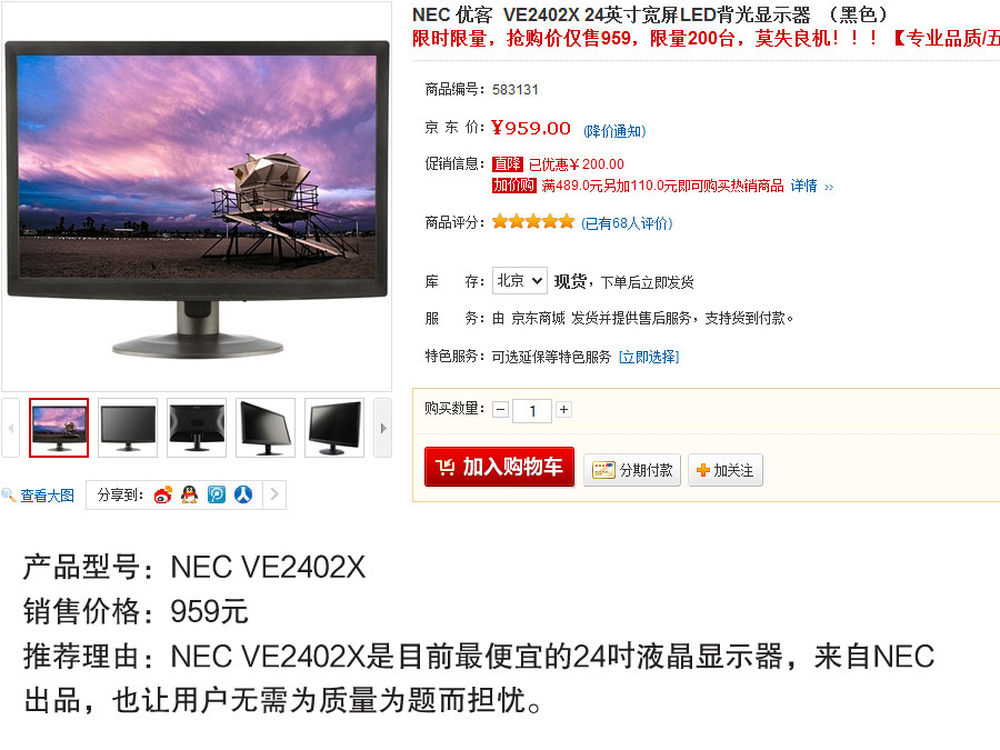Click 加关注 to follow this product

point(725,470)
